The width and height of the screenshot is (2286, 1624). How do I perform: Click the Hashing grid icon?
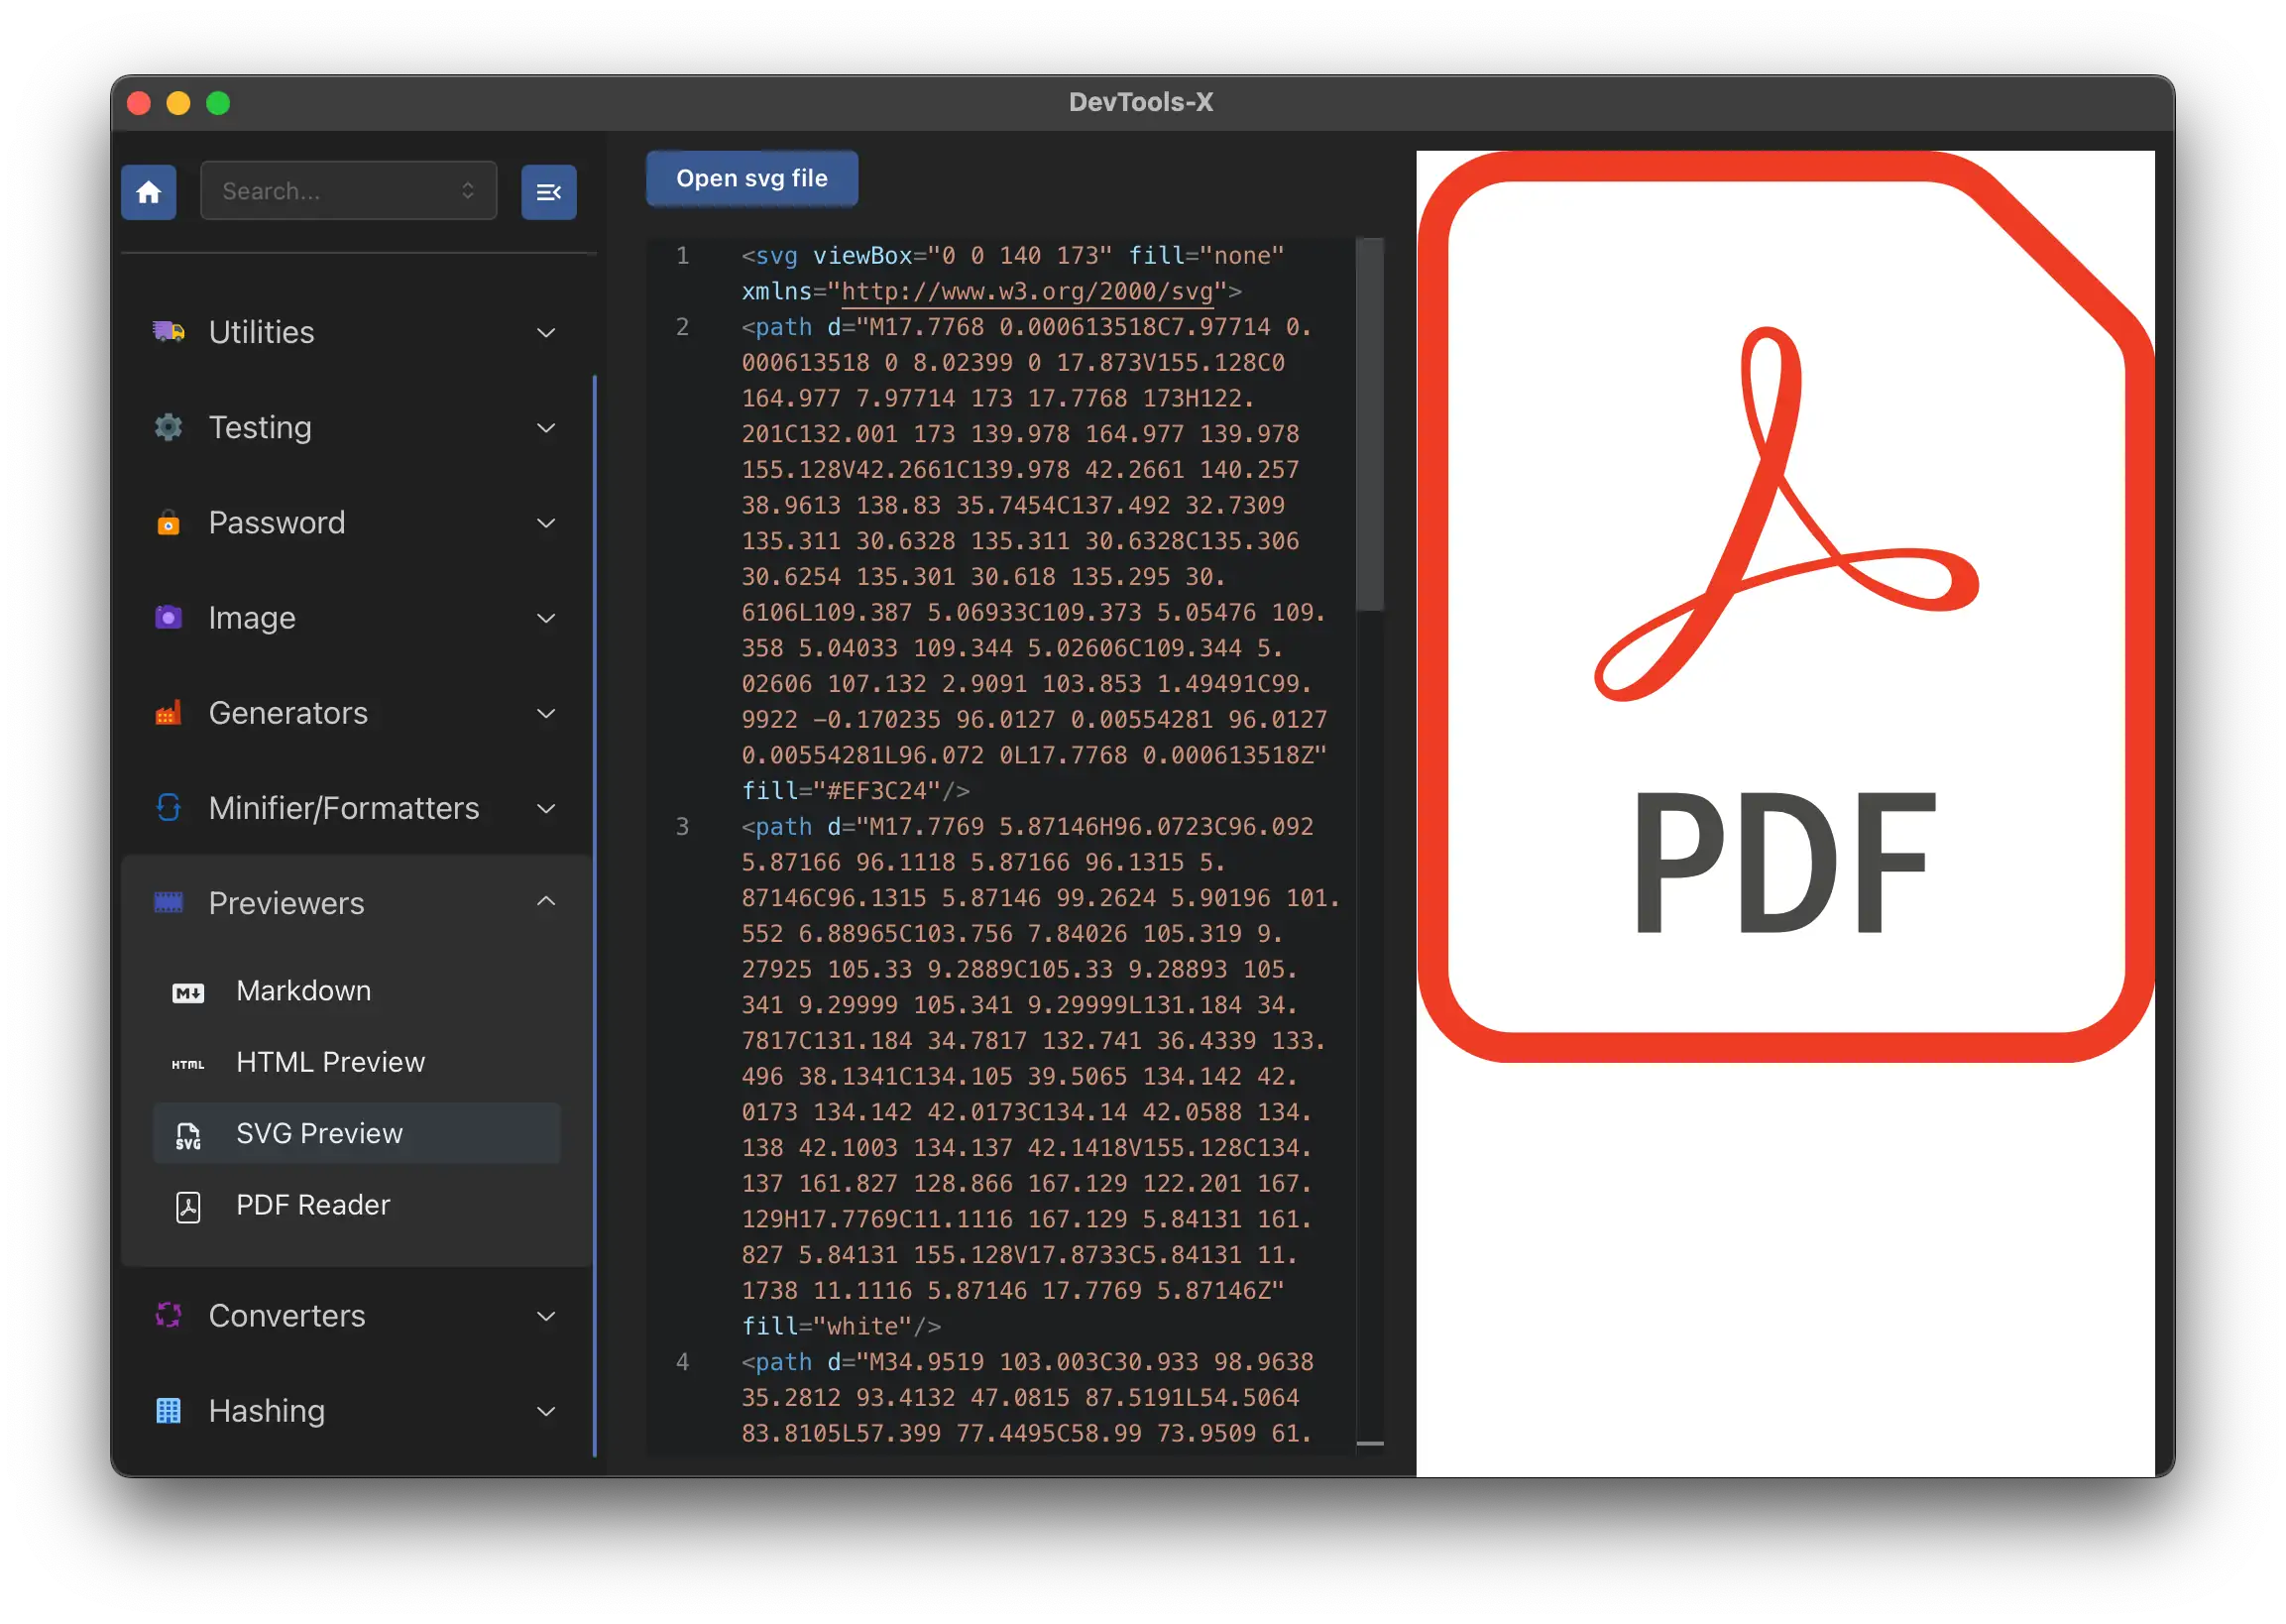tap(168, 1410)
